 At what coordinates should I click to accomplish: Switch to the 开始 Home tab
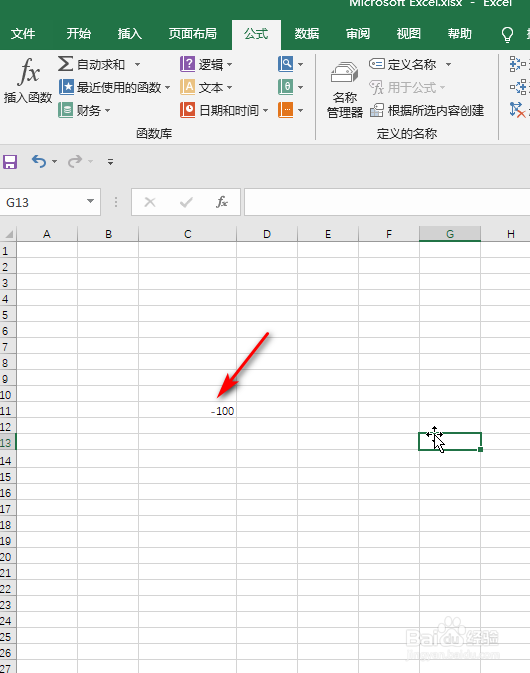click(79, 33)
